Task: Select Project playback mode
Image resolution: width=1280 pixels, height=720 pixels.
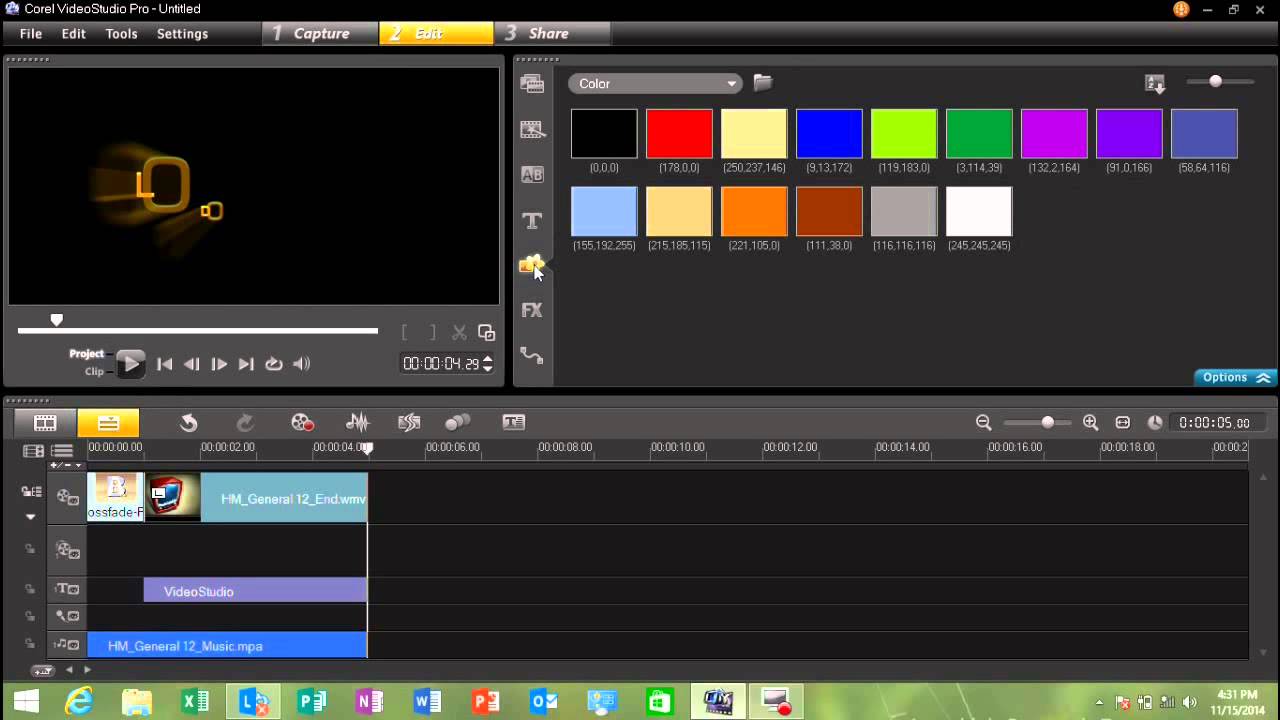Action: click(x=87, y=354)
